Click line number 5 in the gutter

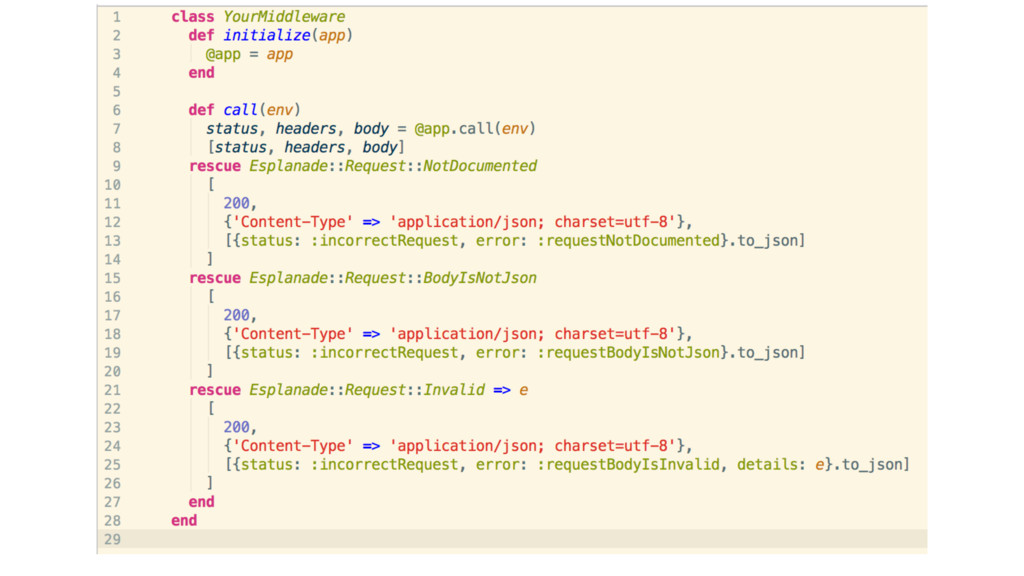coord(116,91)
